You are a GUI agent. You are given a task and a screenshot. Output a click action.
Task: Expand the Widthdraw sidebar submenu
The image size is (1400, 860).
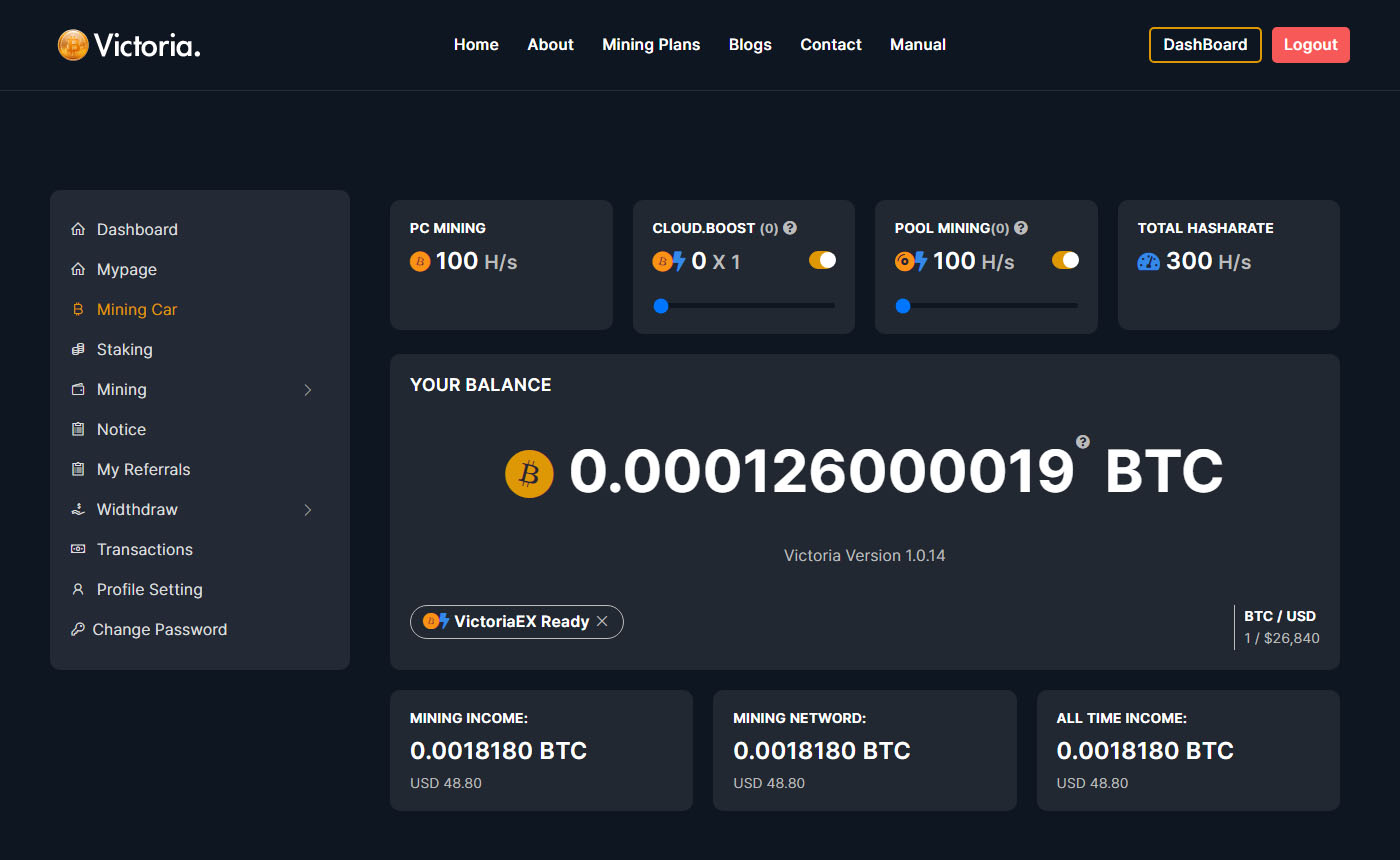[x=308, y=510]
